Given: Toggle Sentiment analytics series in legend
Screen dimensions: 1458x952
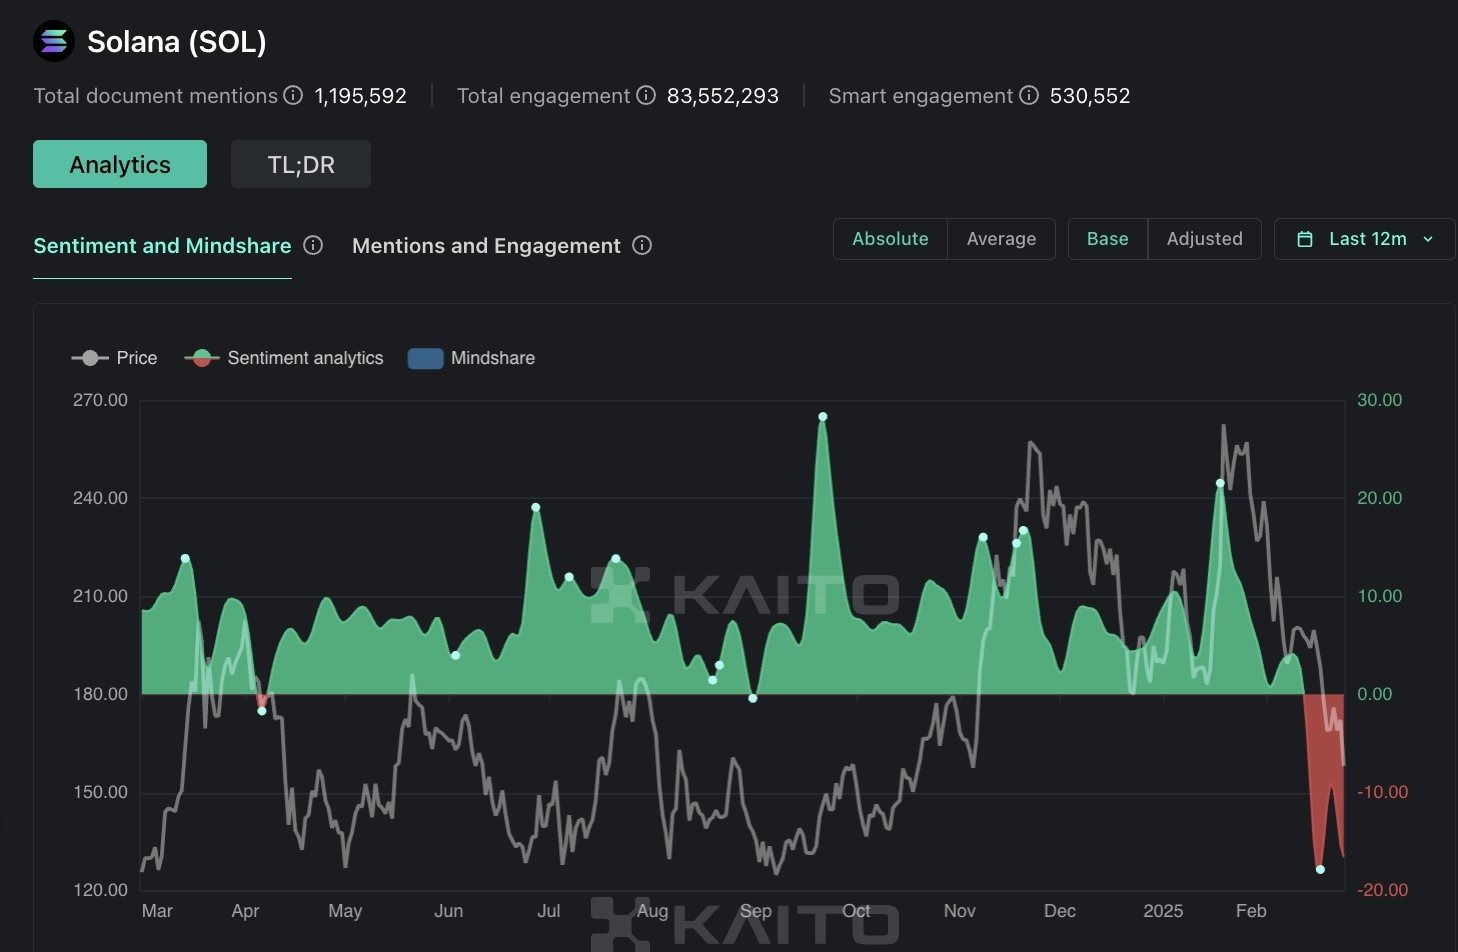Looking at the screenshot, I should point(284,358).
